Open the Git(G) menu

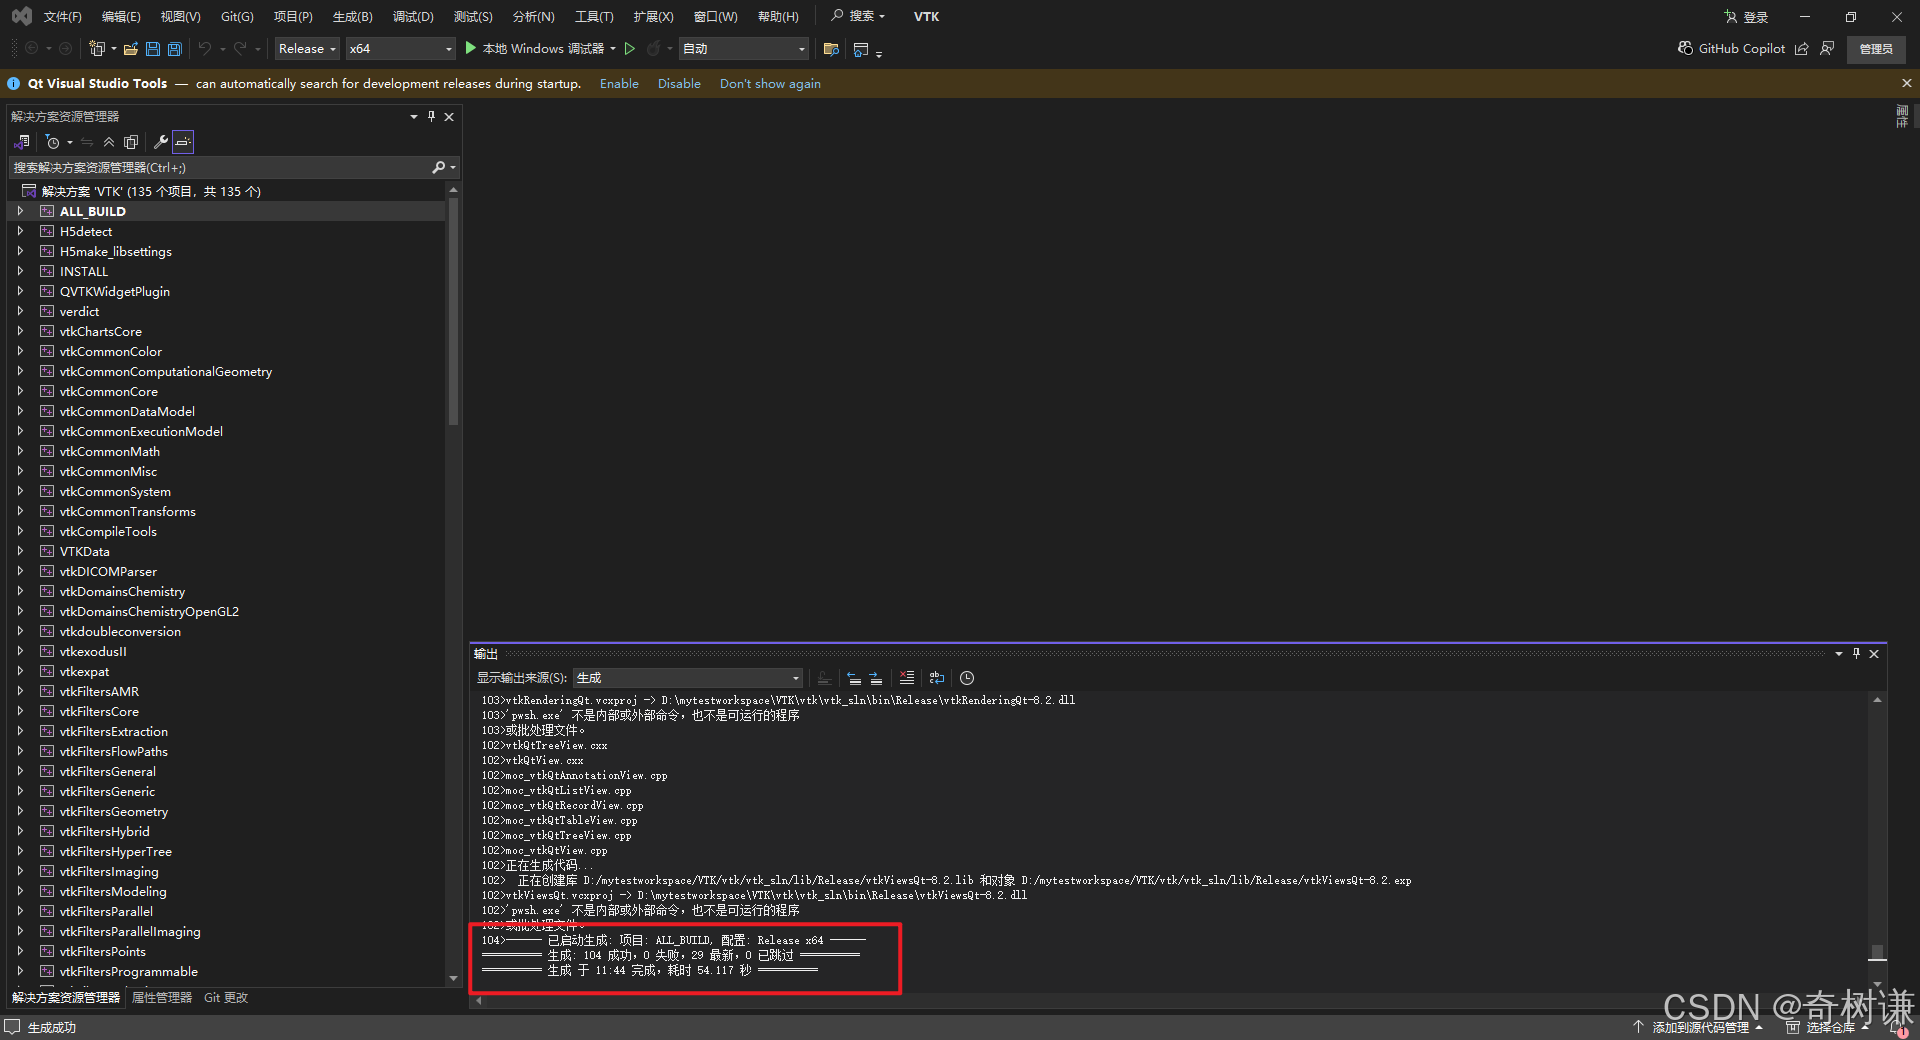(237, 16)
